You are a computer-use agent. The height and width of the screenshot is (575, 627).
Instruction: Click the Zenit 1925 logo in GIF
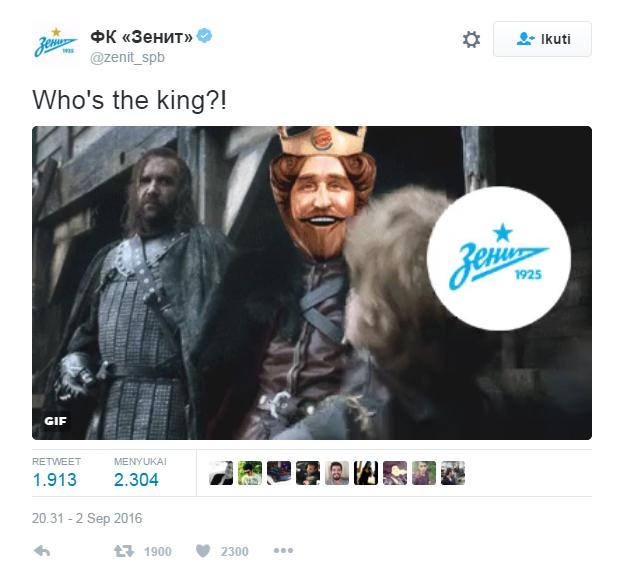coord(499,258)
